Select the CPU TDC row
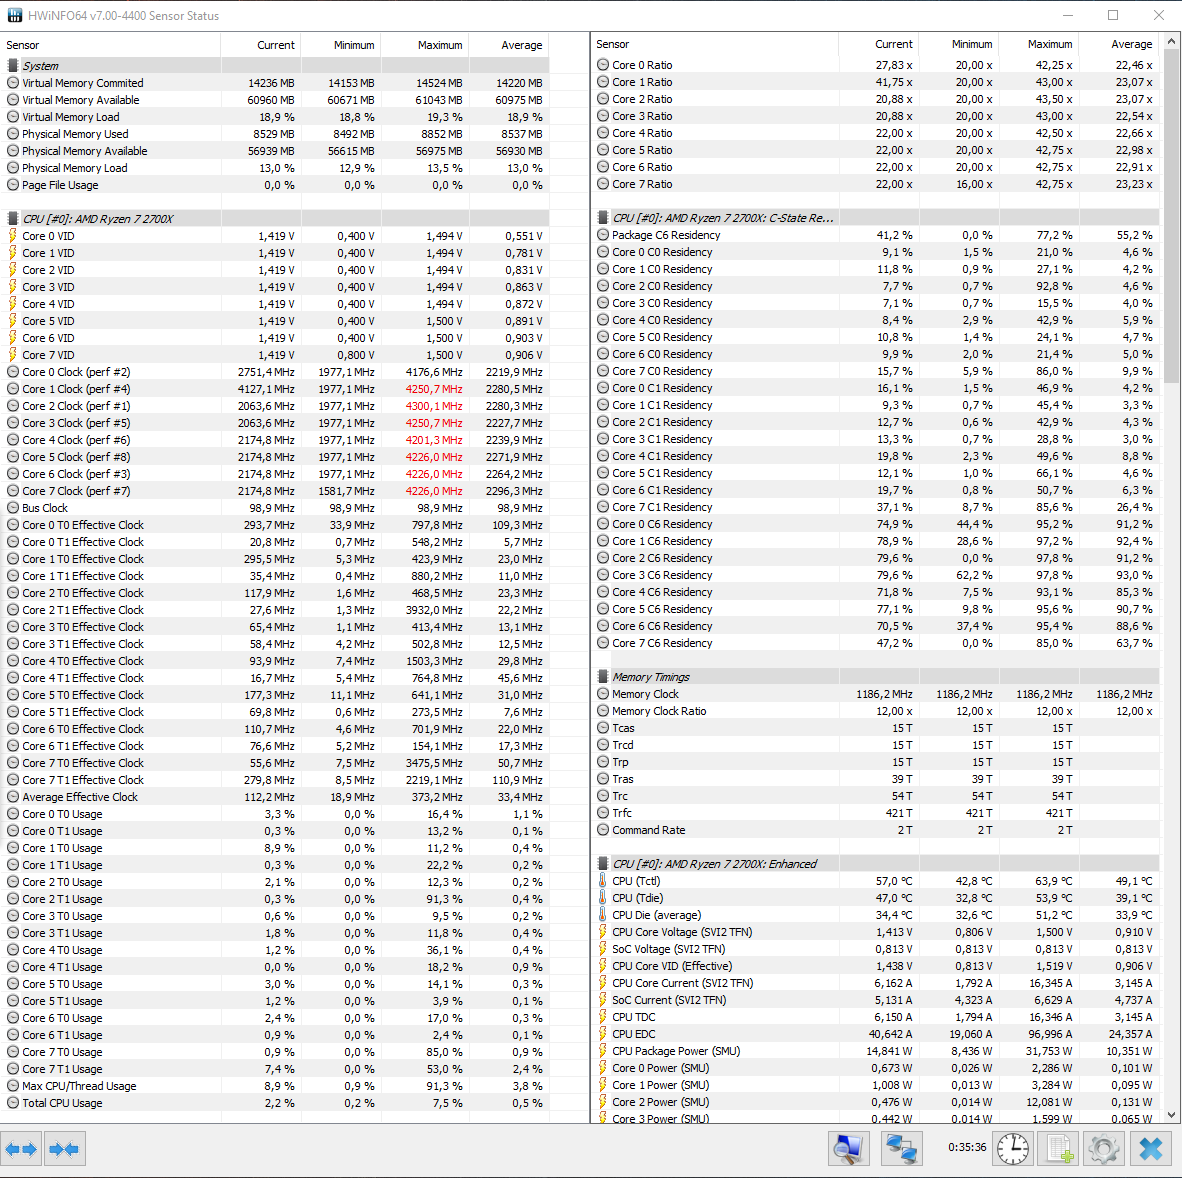The height and width of the screenshot is (1178, 1182). [875, 1017]
